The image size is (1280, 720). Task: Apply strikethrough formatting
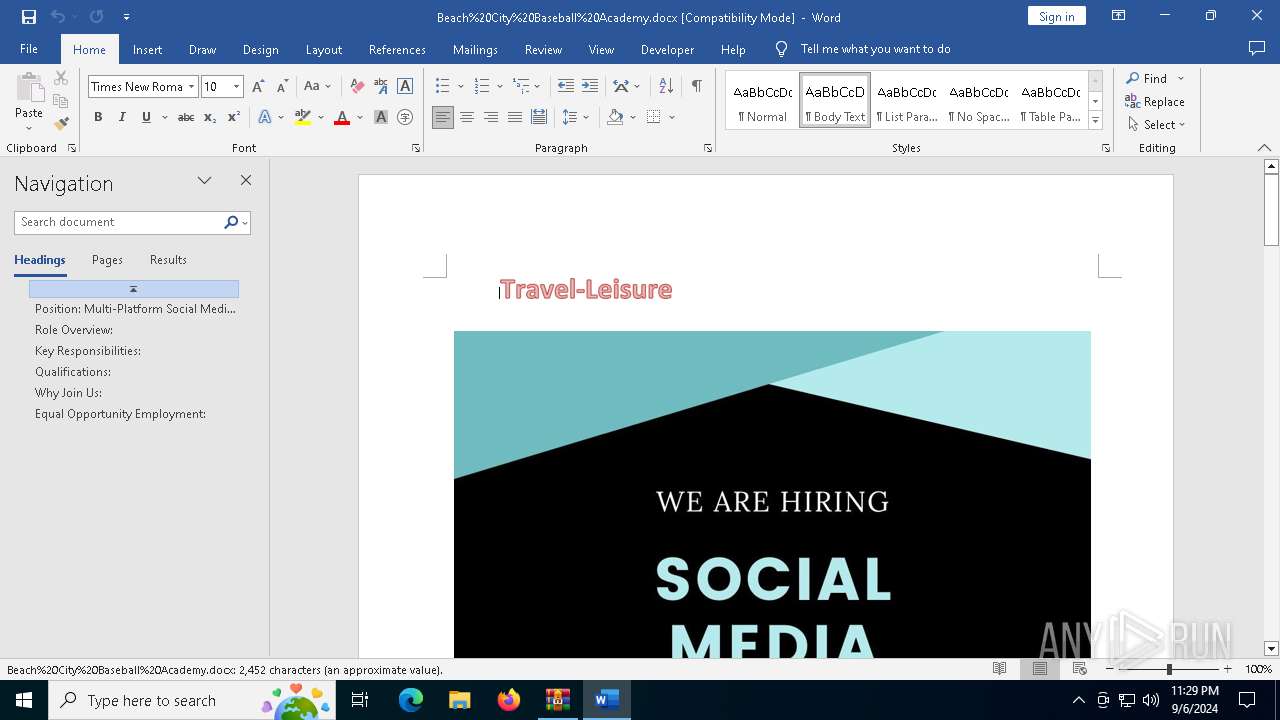click(185, 117)
